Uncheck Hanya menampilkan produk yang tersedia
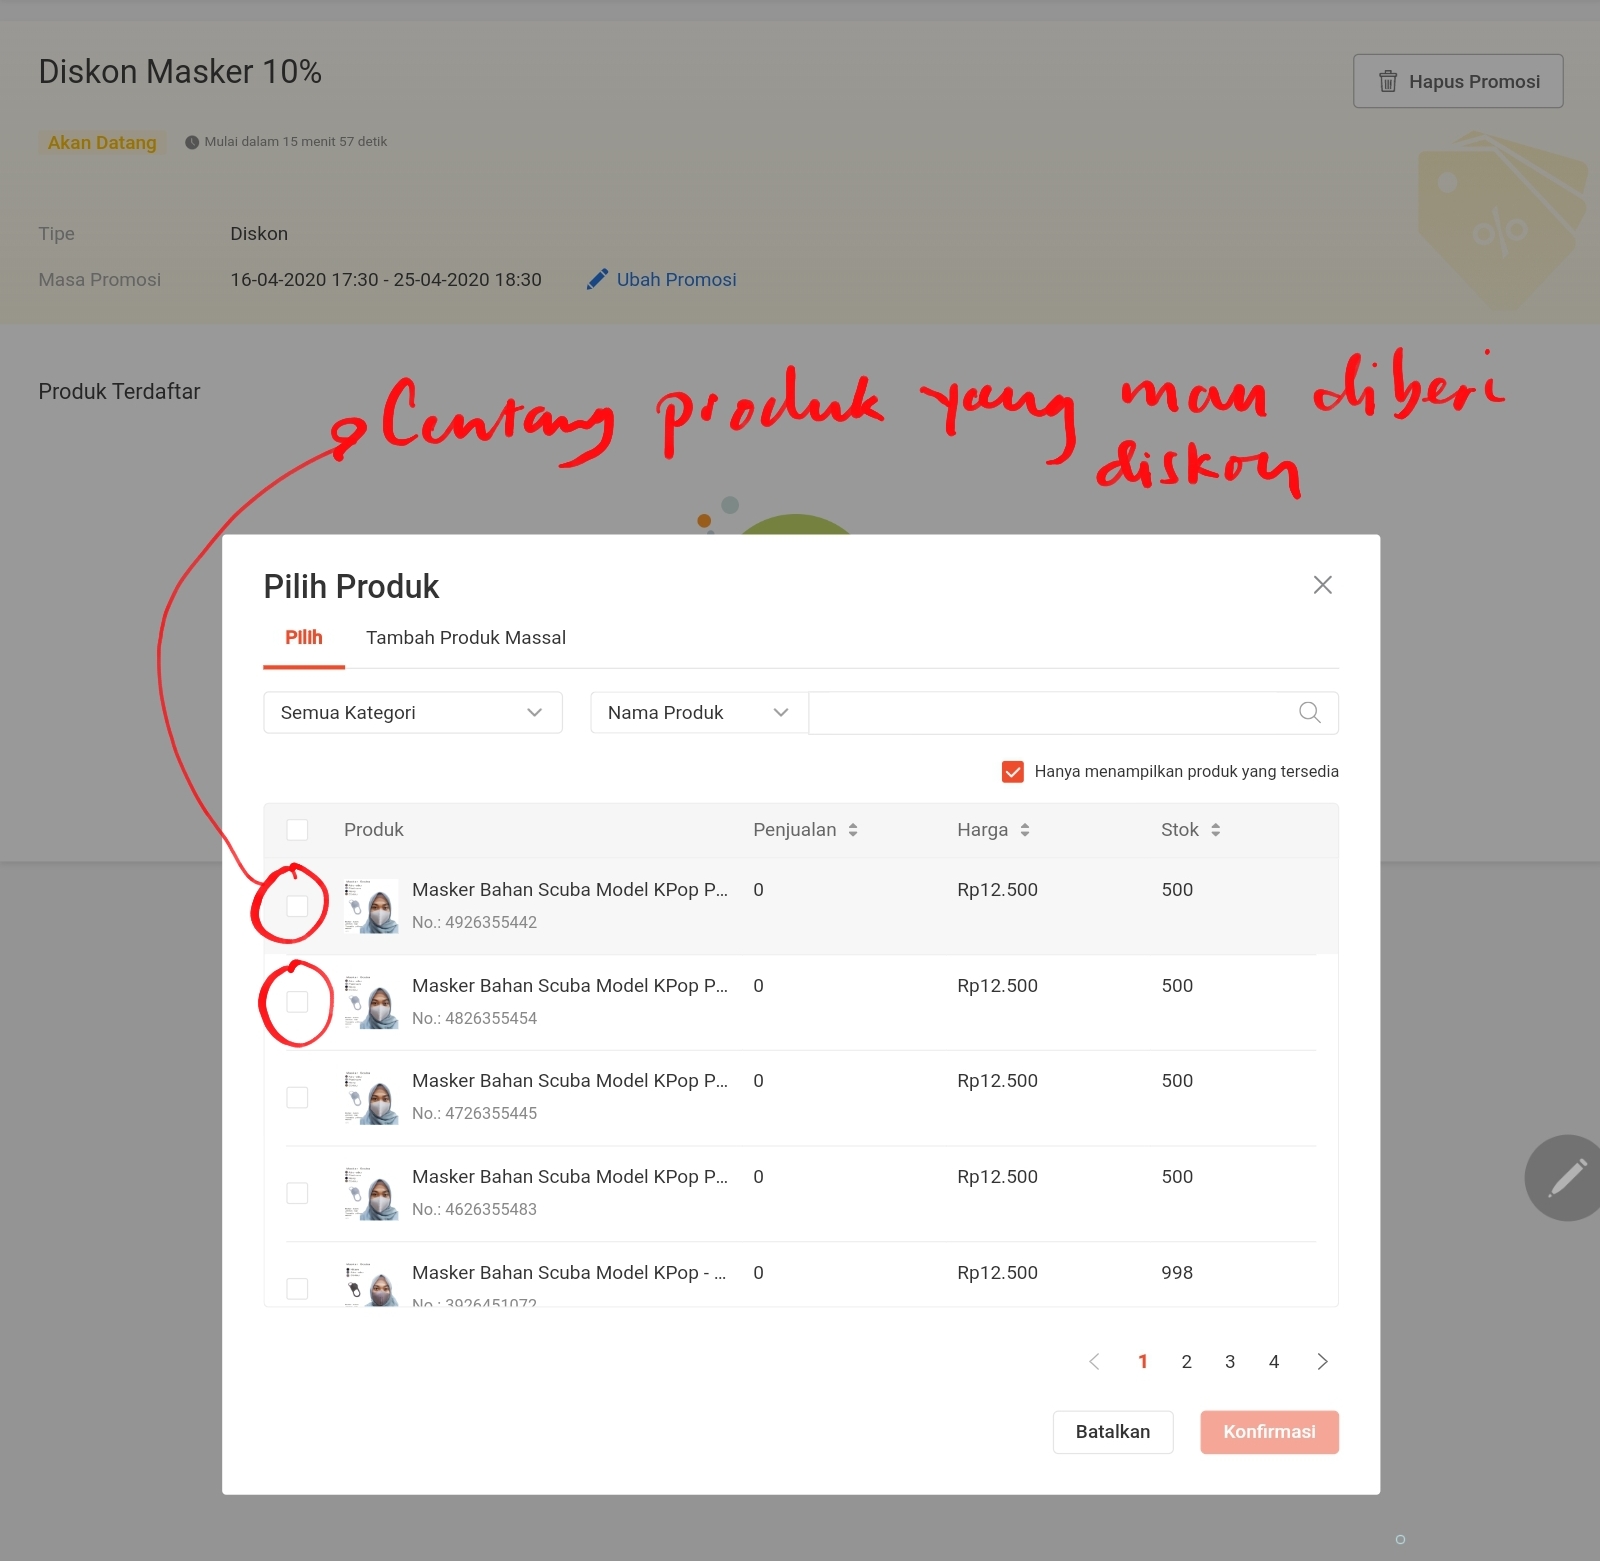The width and height of the screenshot is (1600, 1561). (1012, 771)
